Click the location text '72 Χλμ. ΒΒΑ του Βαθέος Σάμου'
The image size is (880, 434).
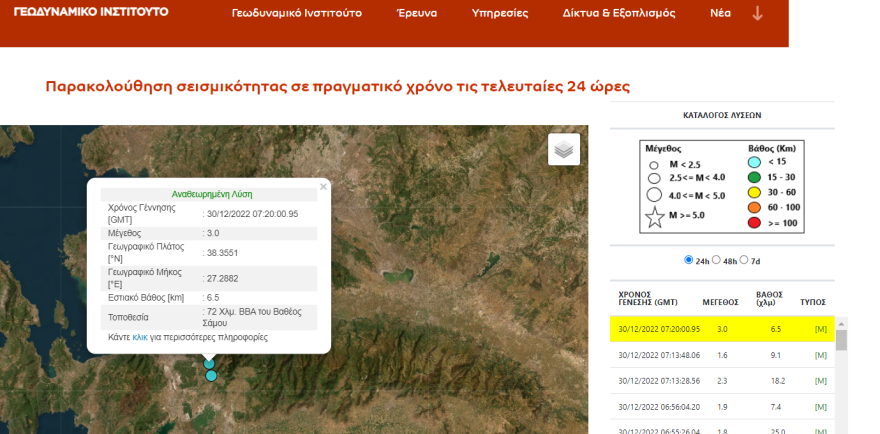pyautogui.click(x=252, y=317)
